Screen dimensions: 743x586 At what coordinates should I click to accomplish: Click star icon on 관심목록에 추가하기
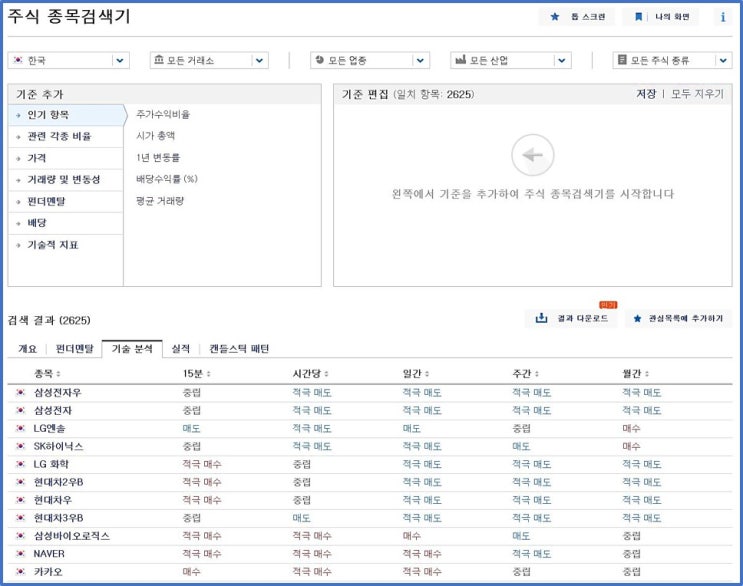coord(637,318)
